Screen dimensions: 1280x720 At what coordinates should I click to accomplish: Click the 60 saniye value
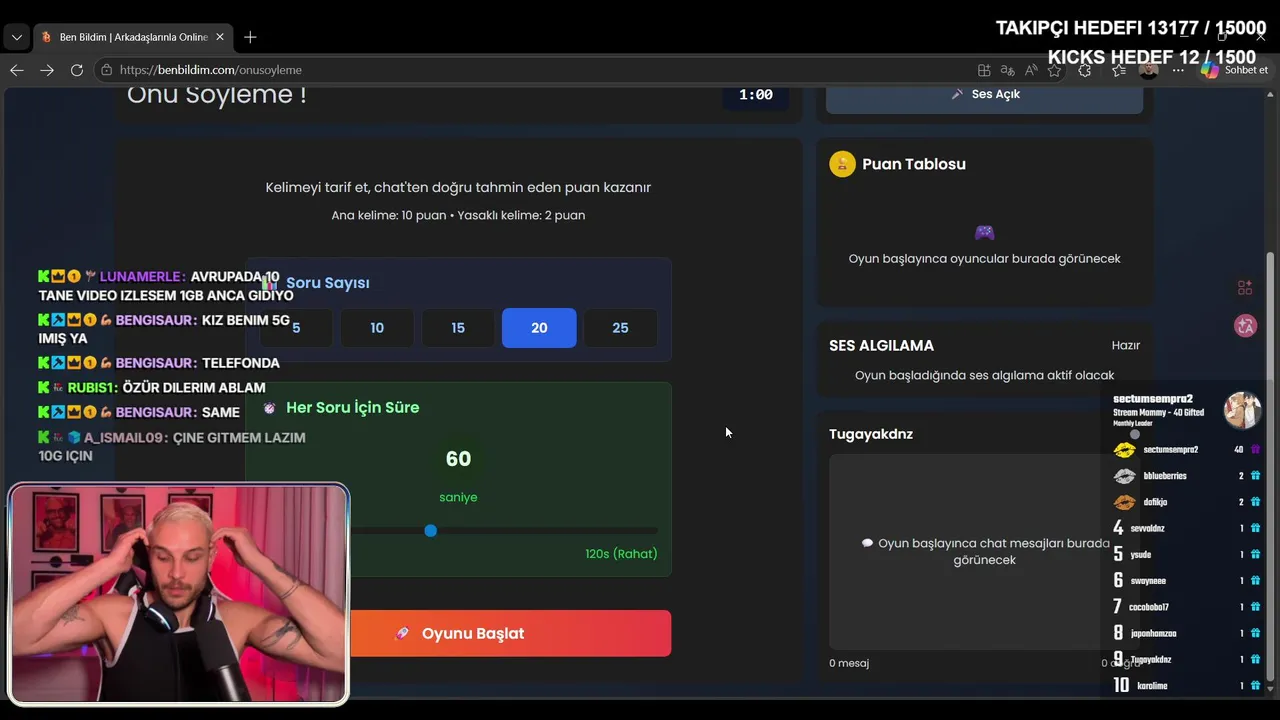pos(458,459)
